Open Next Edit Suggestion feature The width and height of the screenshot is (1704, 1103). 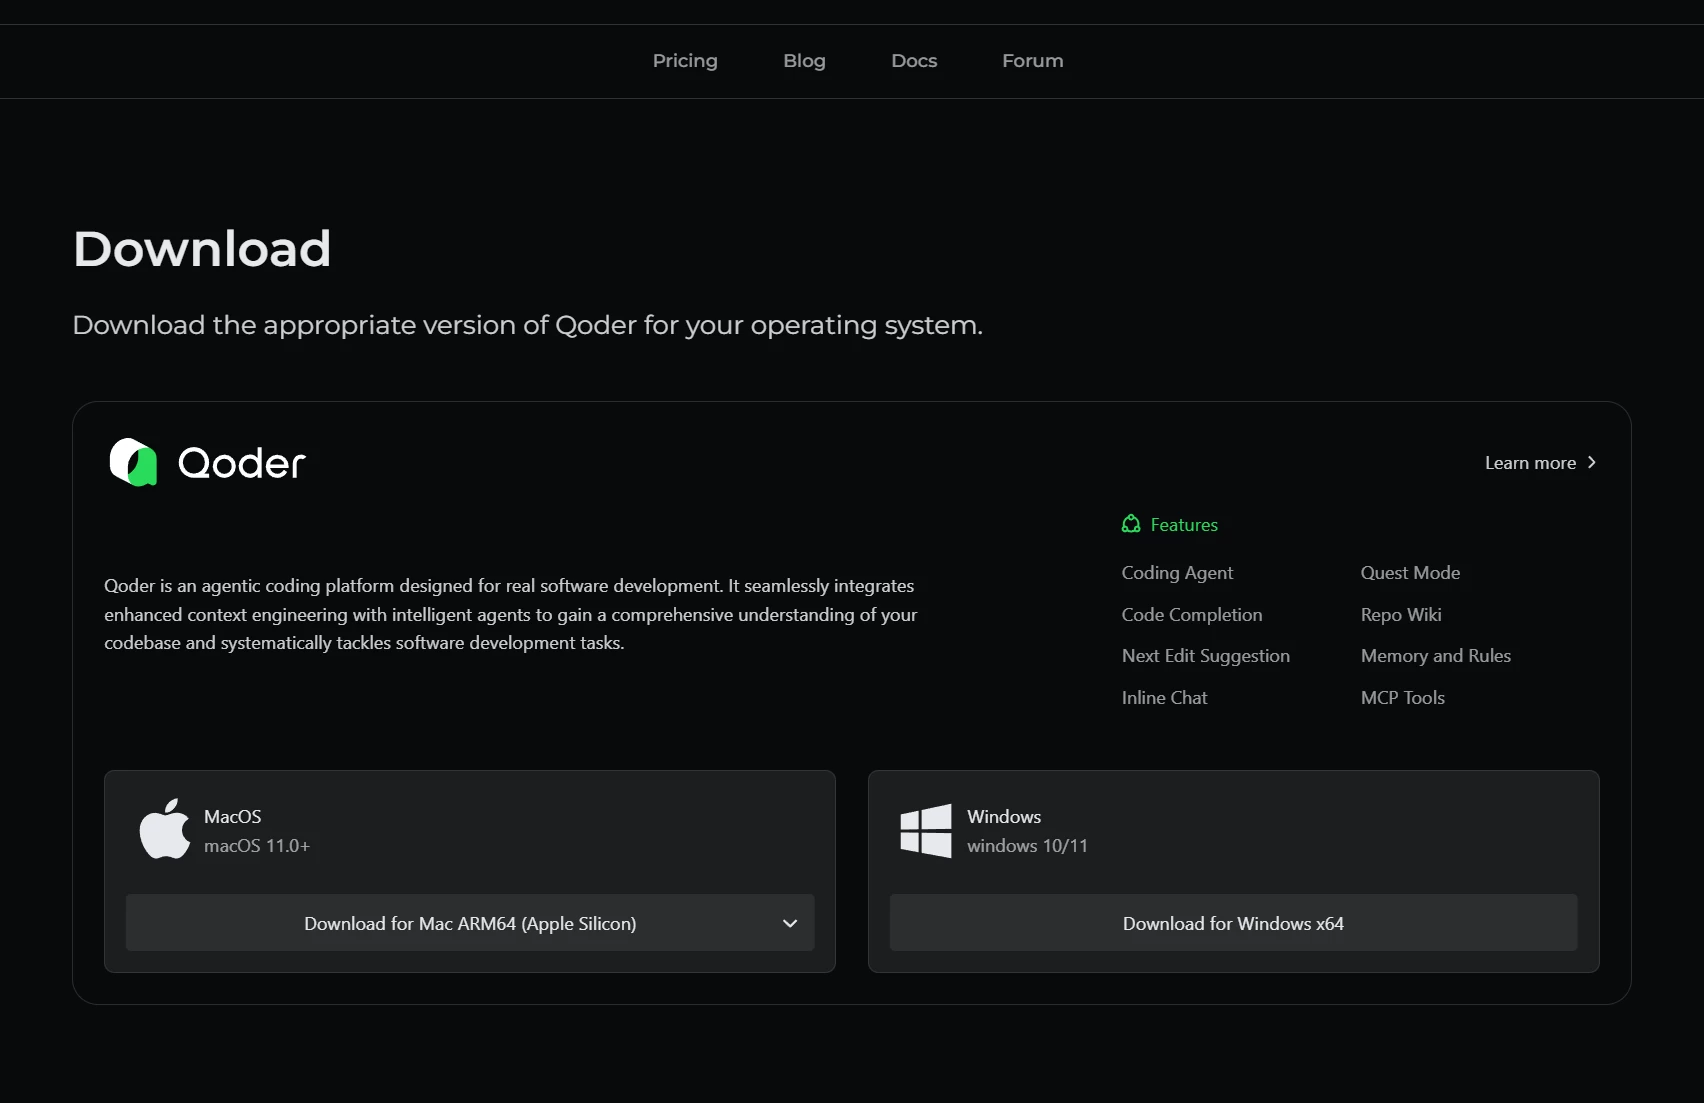point(1205,656)
